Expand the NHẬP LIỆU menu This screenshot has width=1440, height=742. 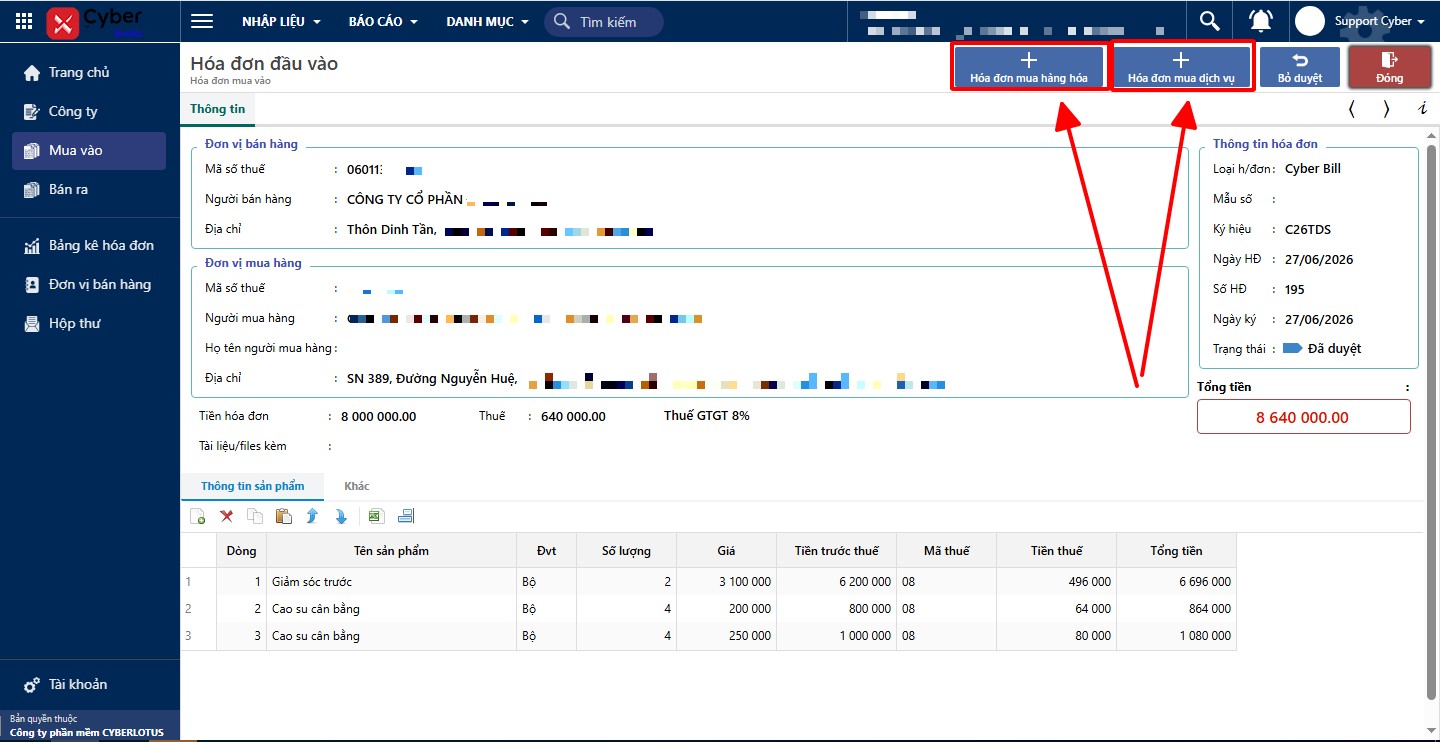(x=281, y=21)
